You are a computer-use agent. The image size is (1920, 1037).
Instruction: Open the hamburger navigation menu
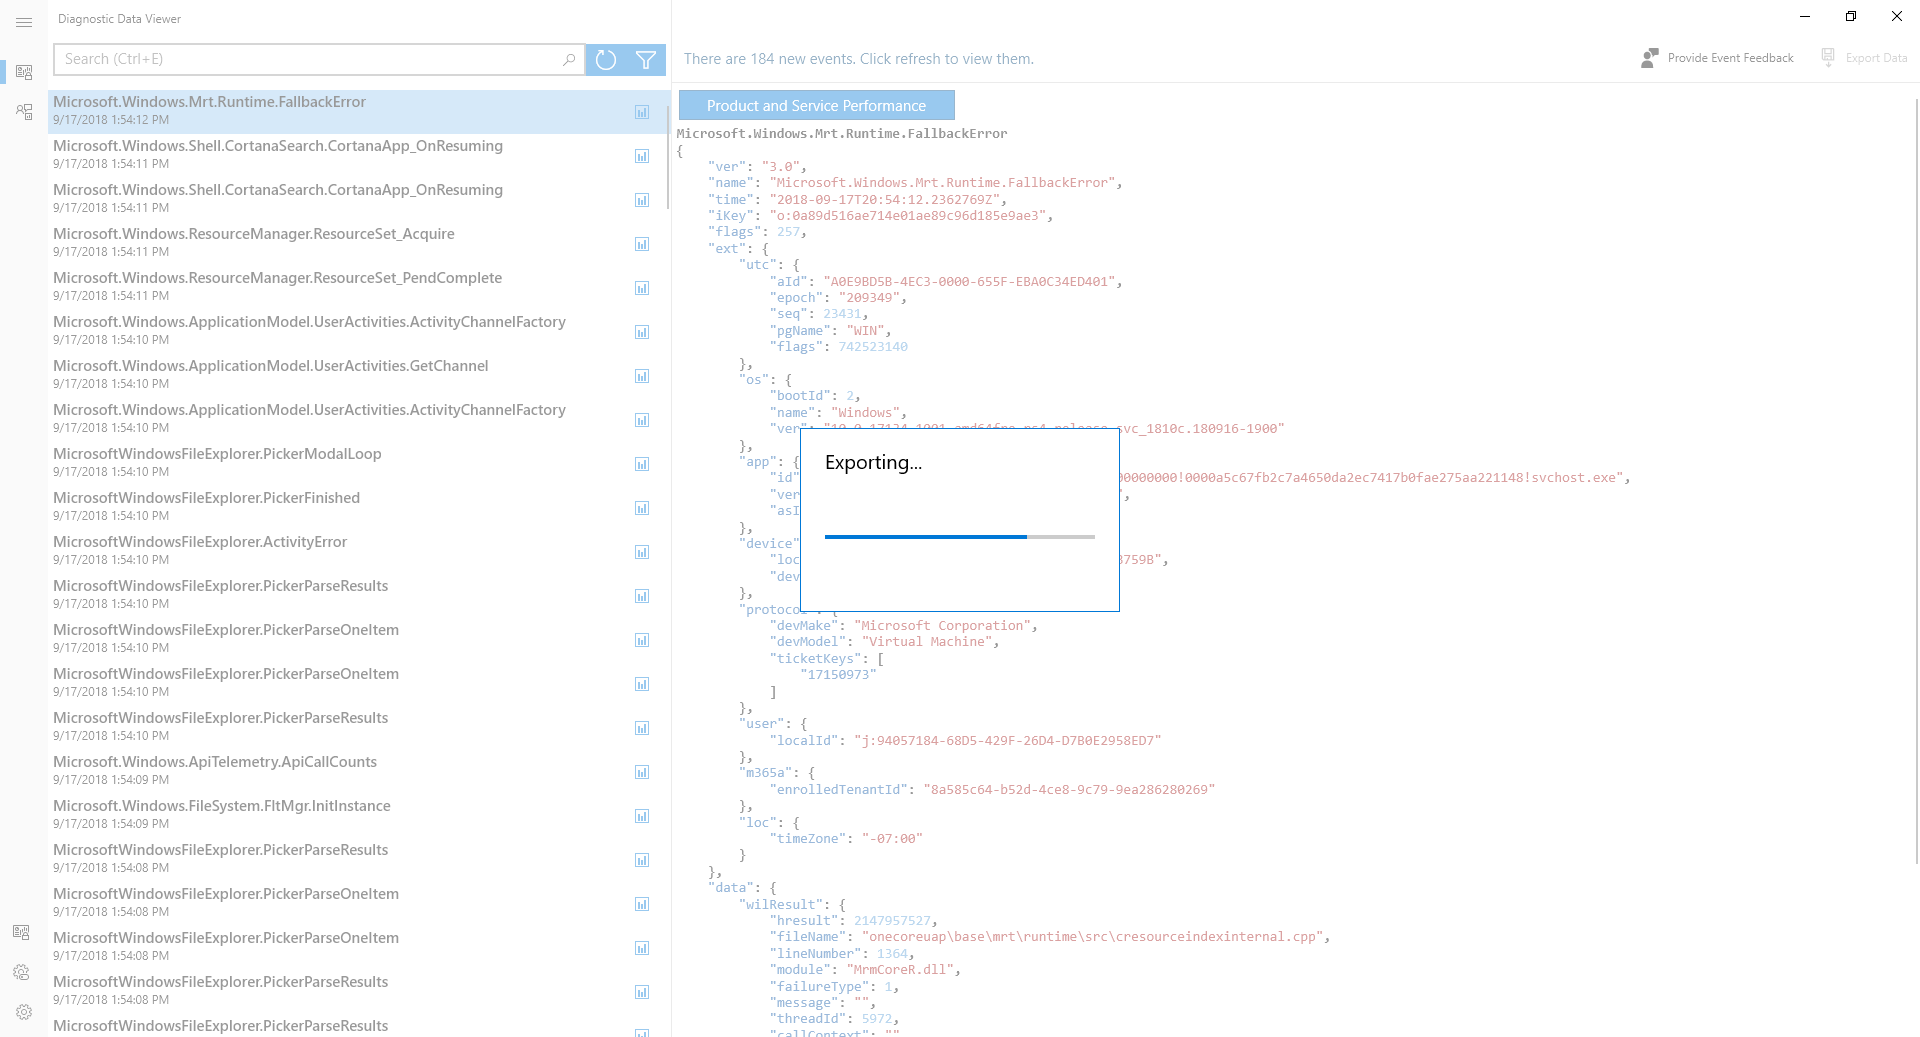click(24, 22)
